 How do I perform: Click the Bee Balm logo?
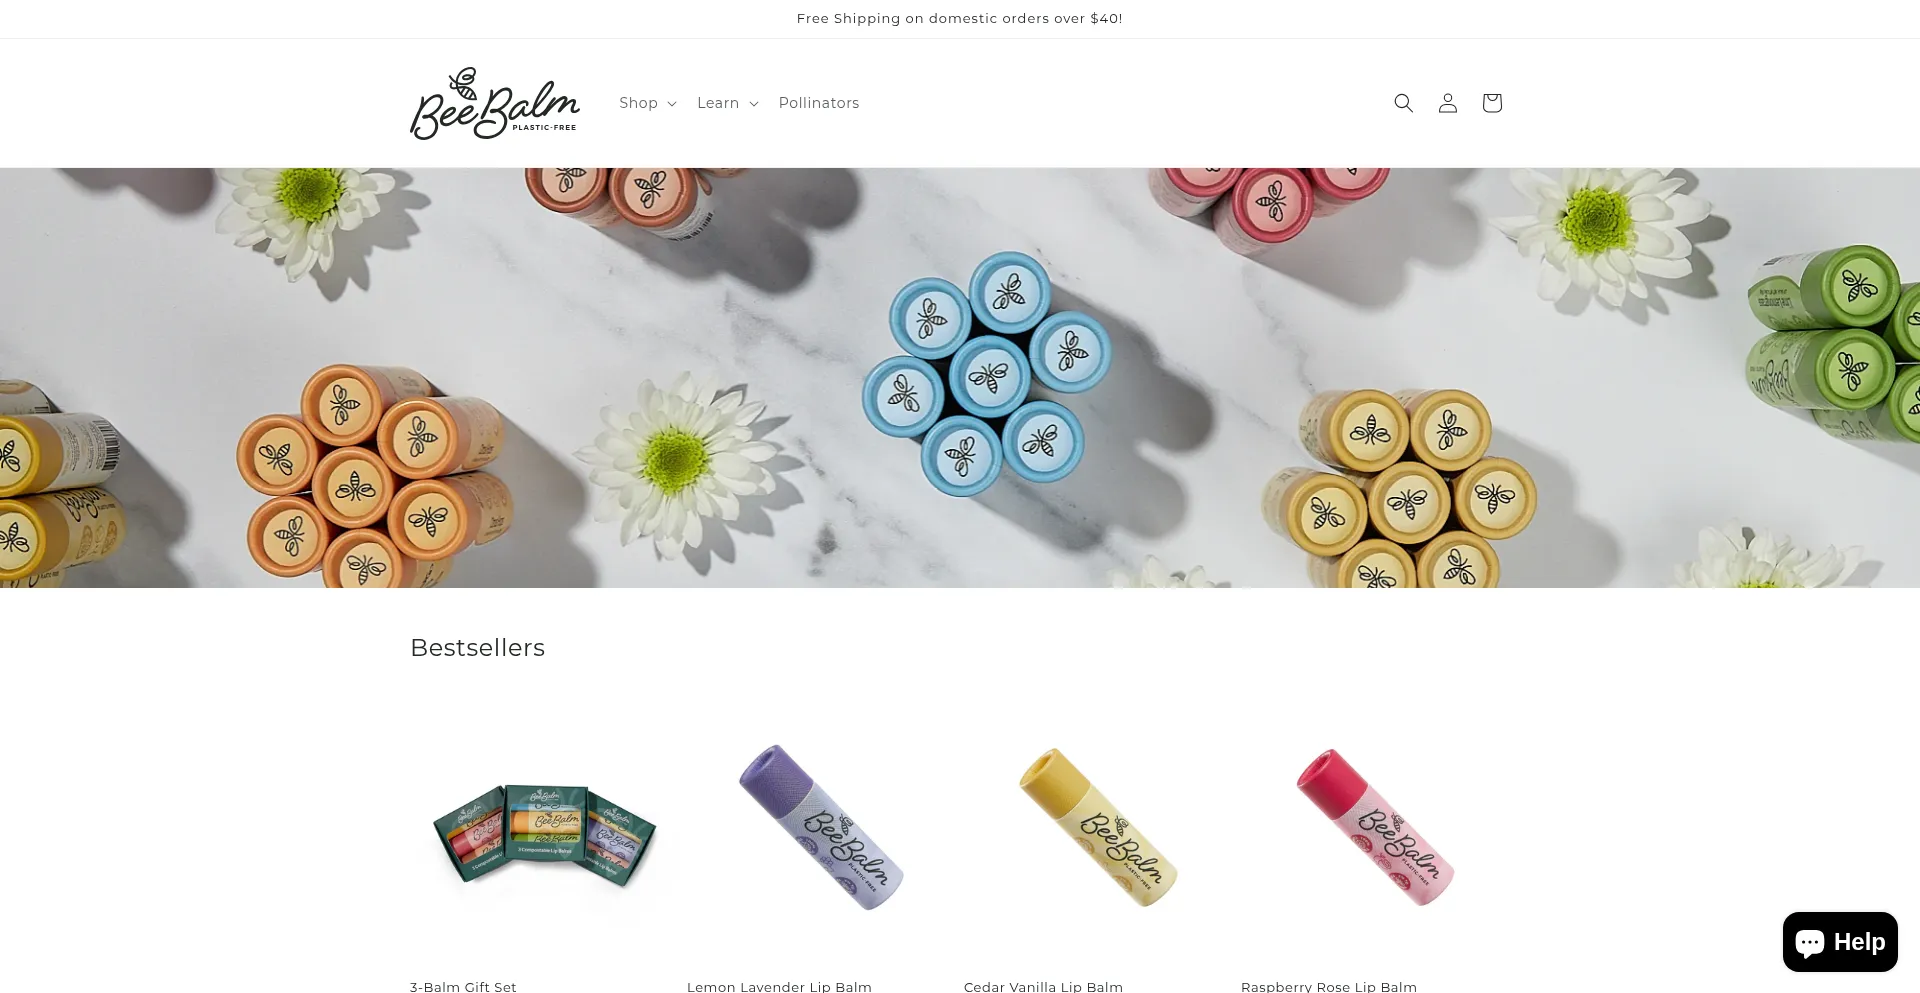(x=495, y=103)
